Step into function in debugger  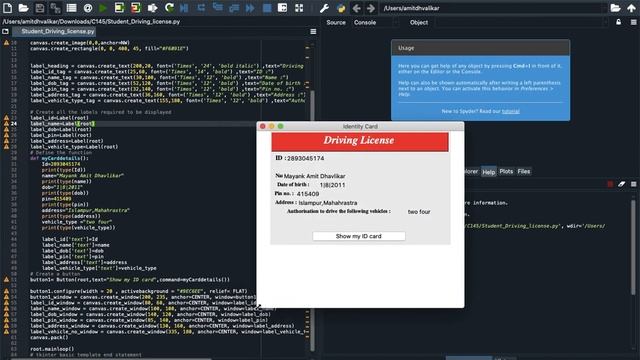point(218,8)
